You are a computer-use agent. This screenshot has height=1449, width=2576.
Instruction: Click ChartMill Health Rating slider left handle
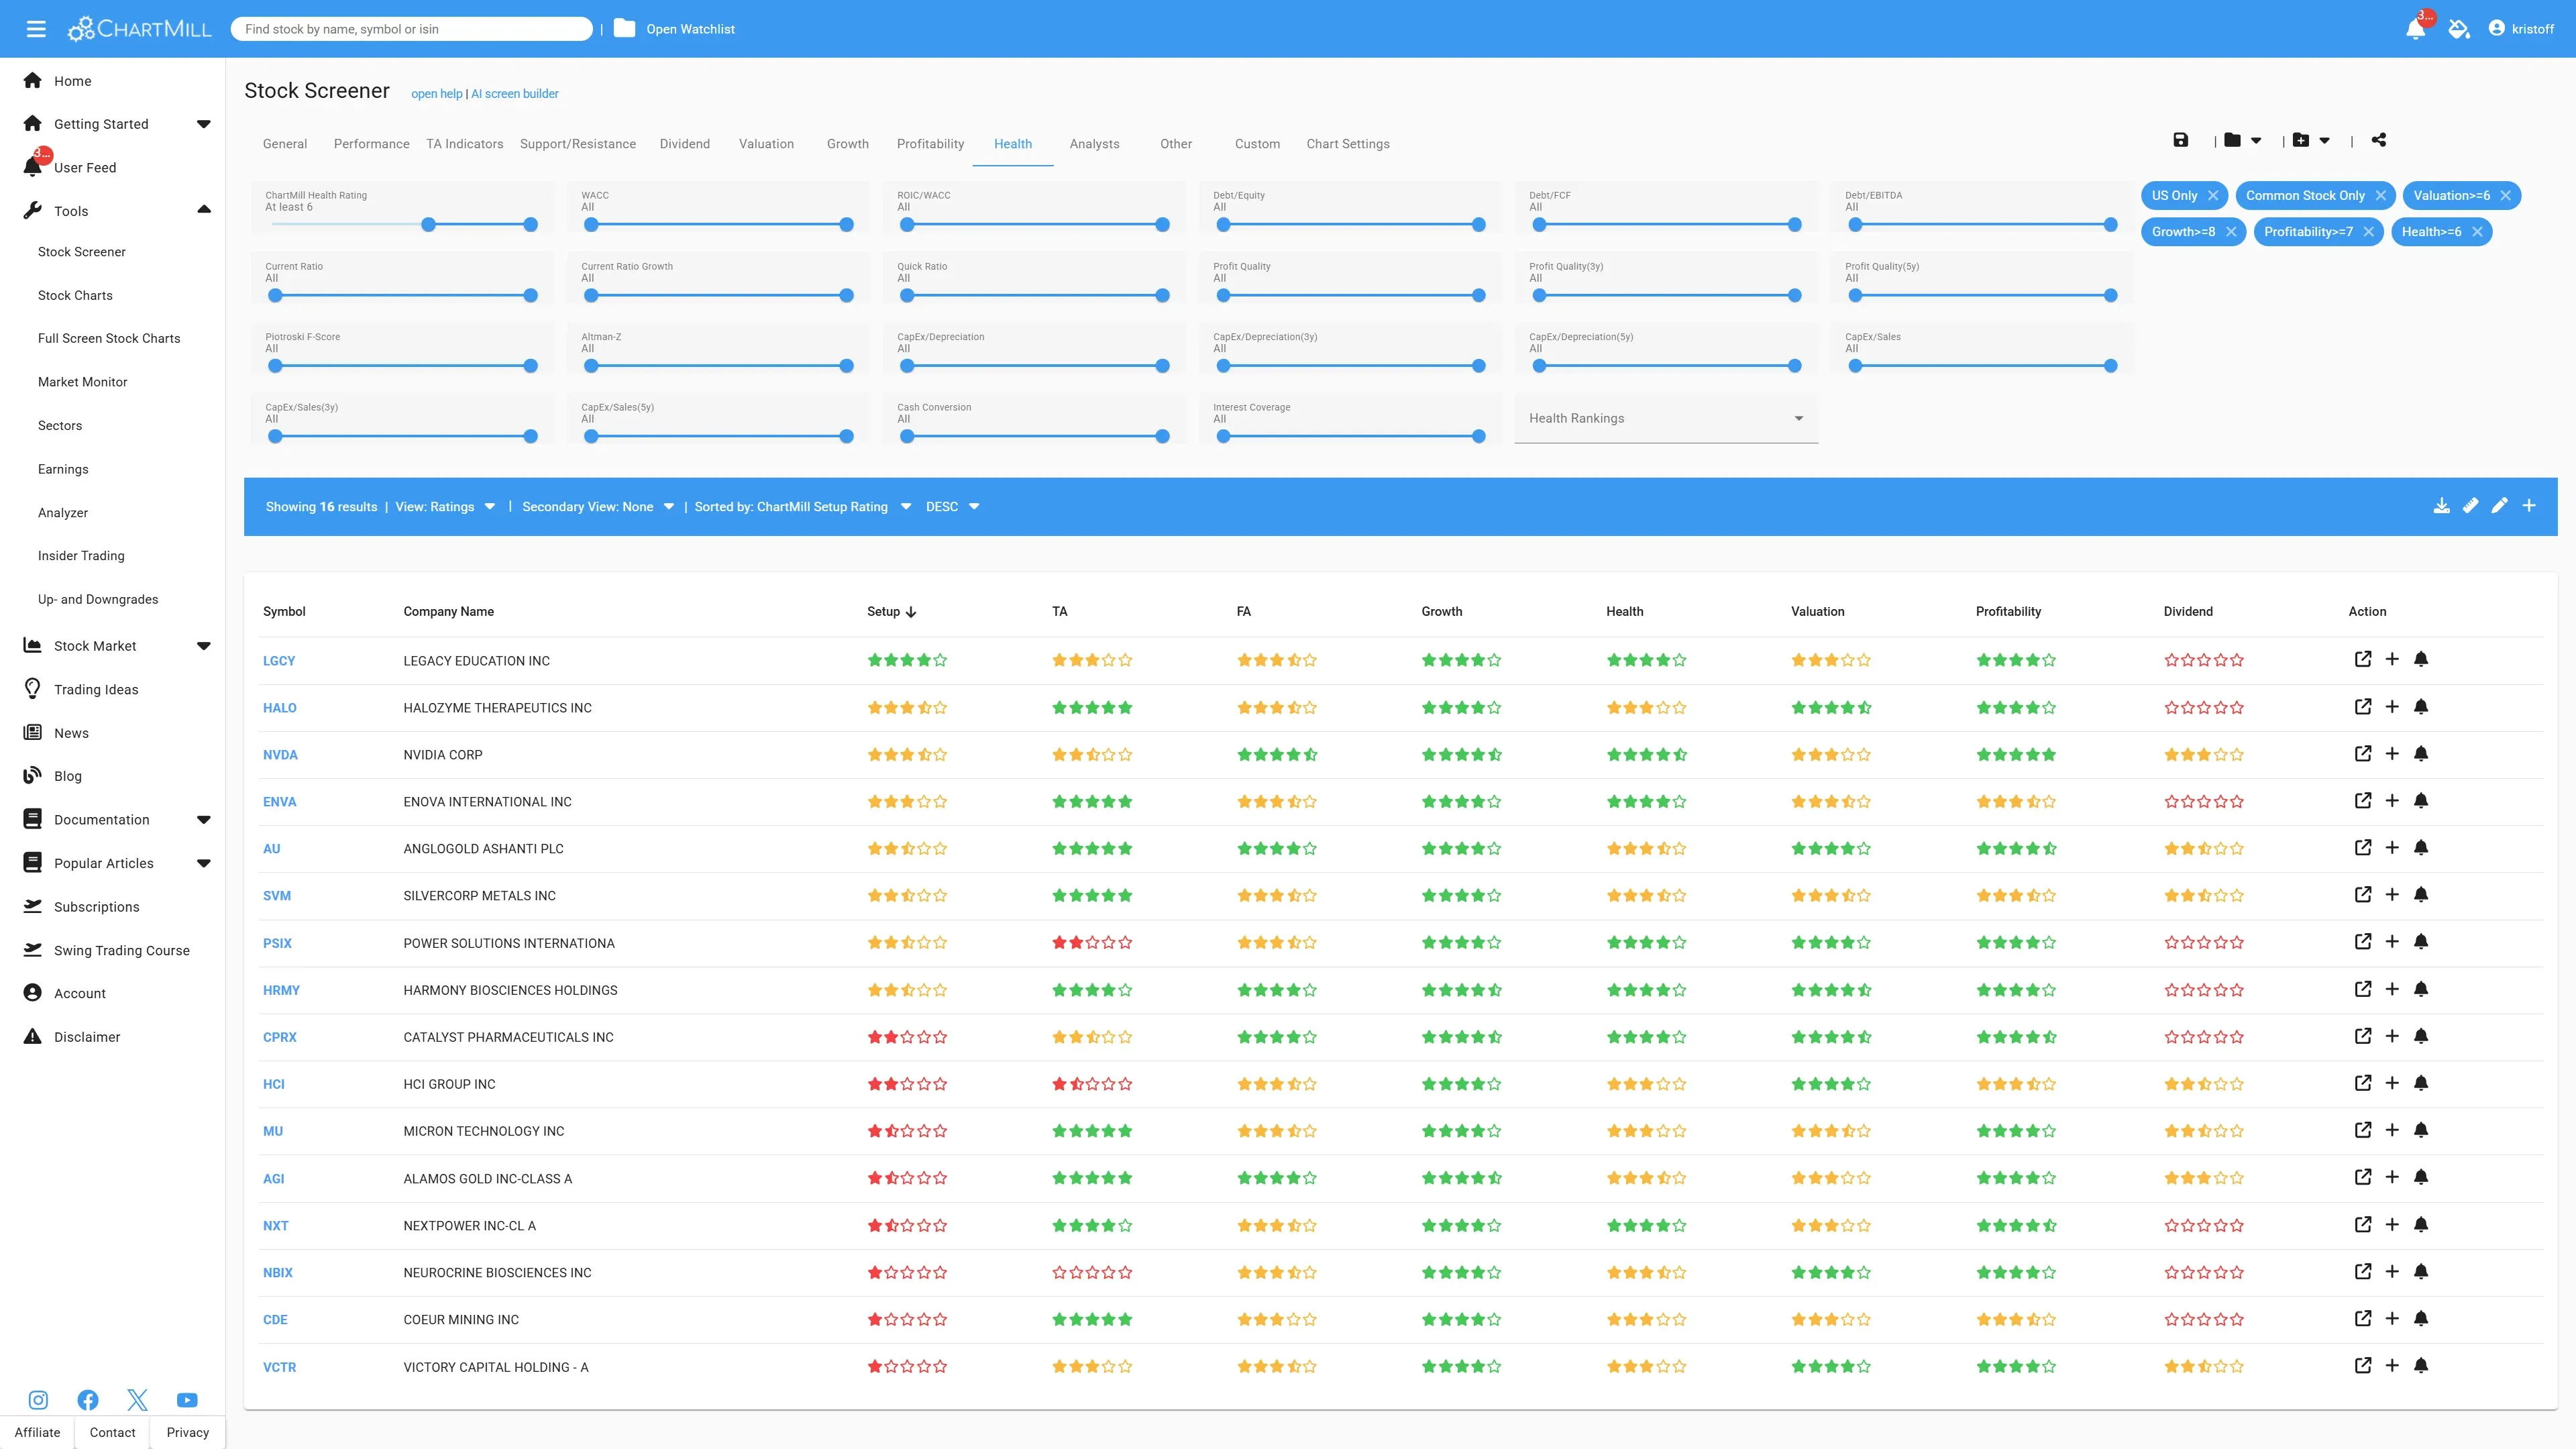point(428,225)
